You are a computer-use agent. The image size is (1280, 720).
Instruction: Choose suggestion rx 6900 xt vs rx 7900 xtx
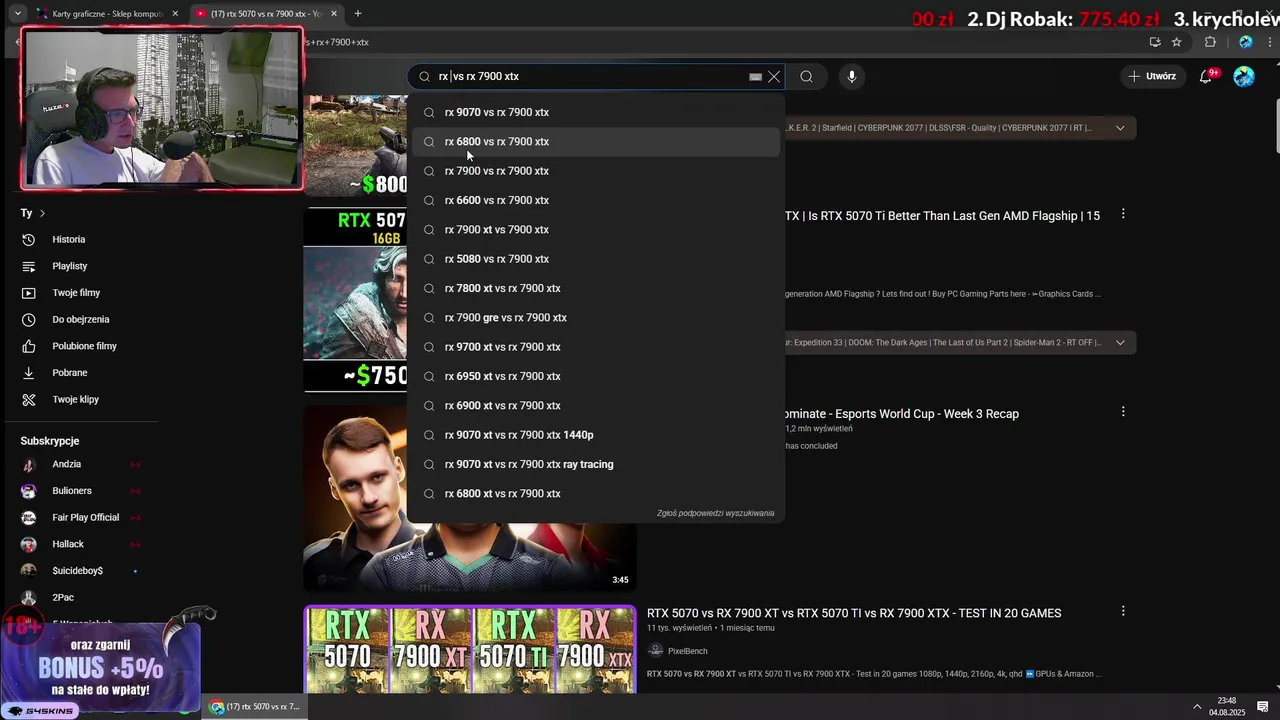point(595,405)
